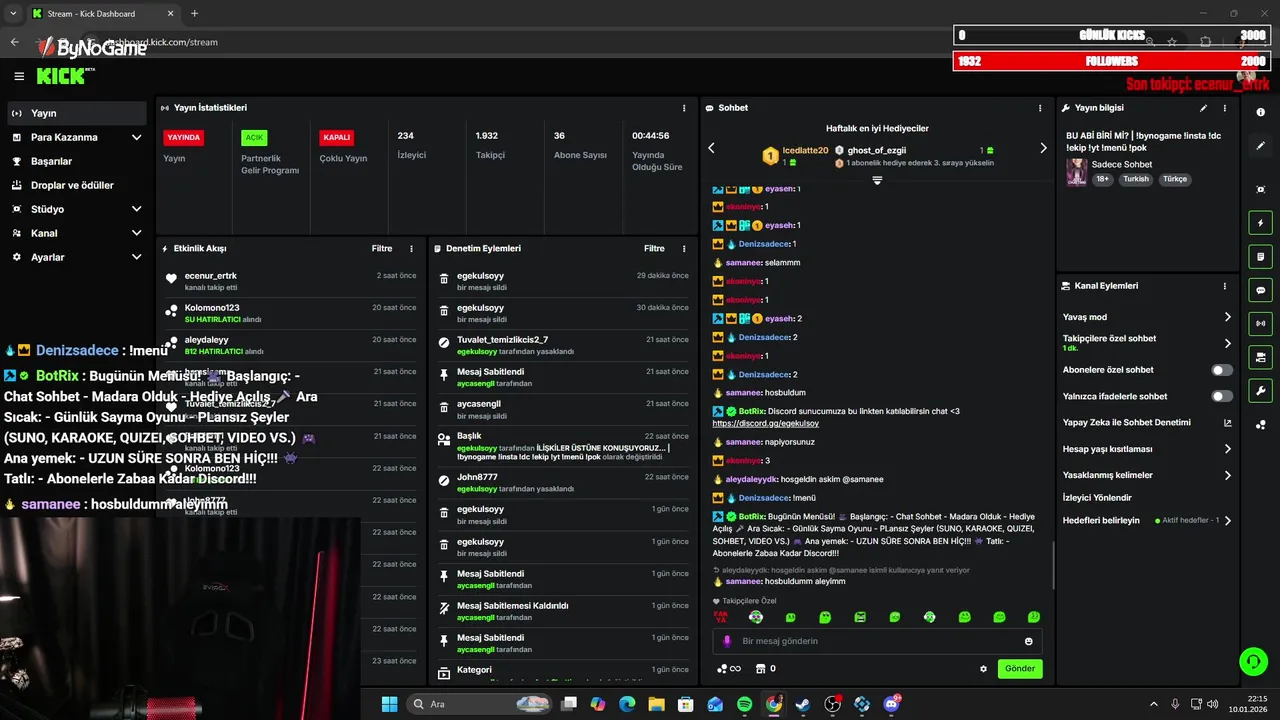Click the chat panel scrollbar

pyautogui.click(x=1053, y=565)
